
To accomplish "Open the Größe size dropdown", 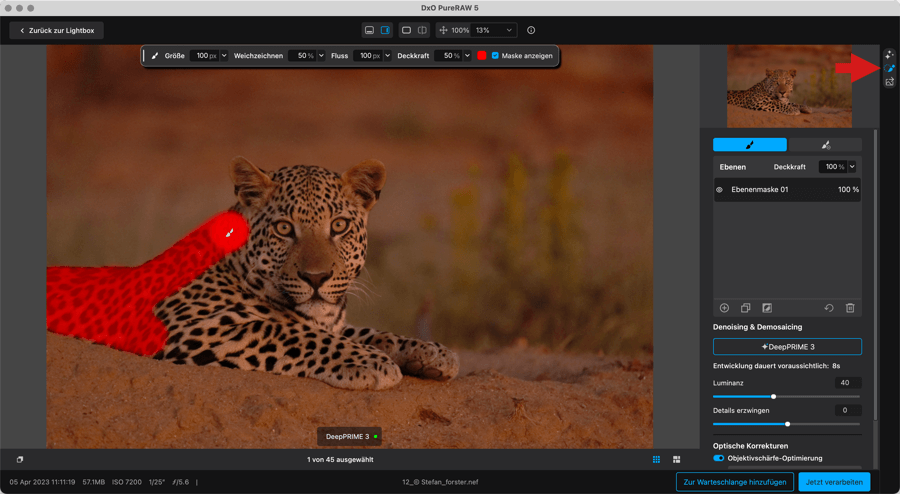I will click(224, 56).
